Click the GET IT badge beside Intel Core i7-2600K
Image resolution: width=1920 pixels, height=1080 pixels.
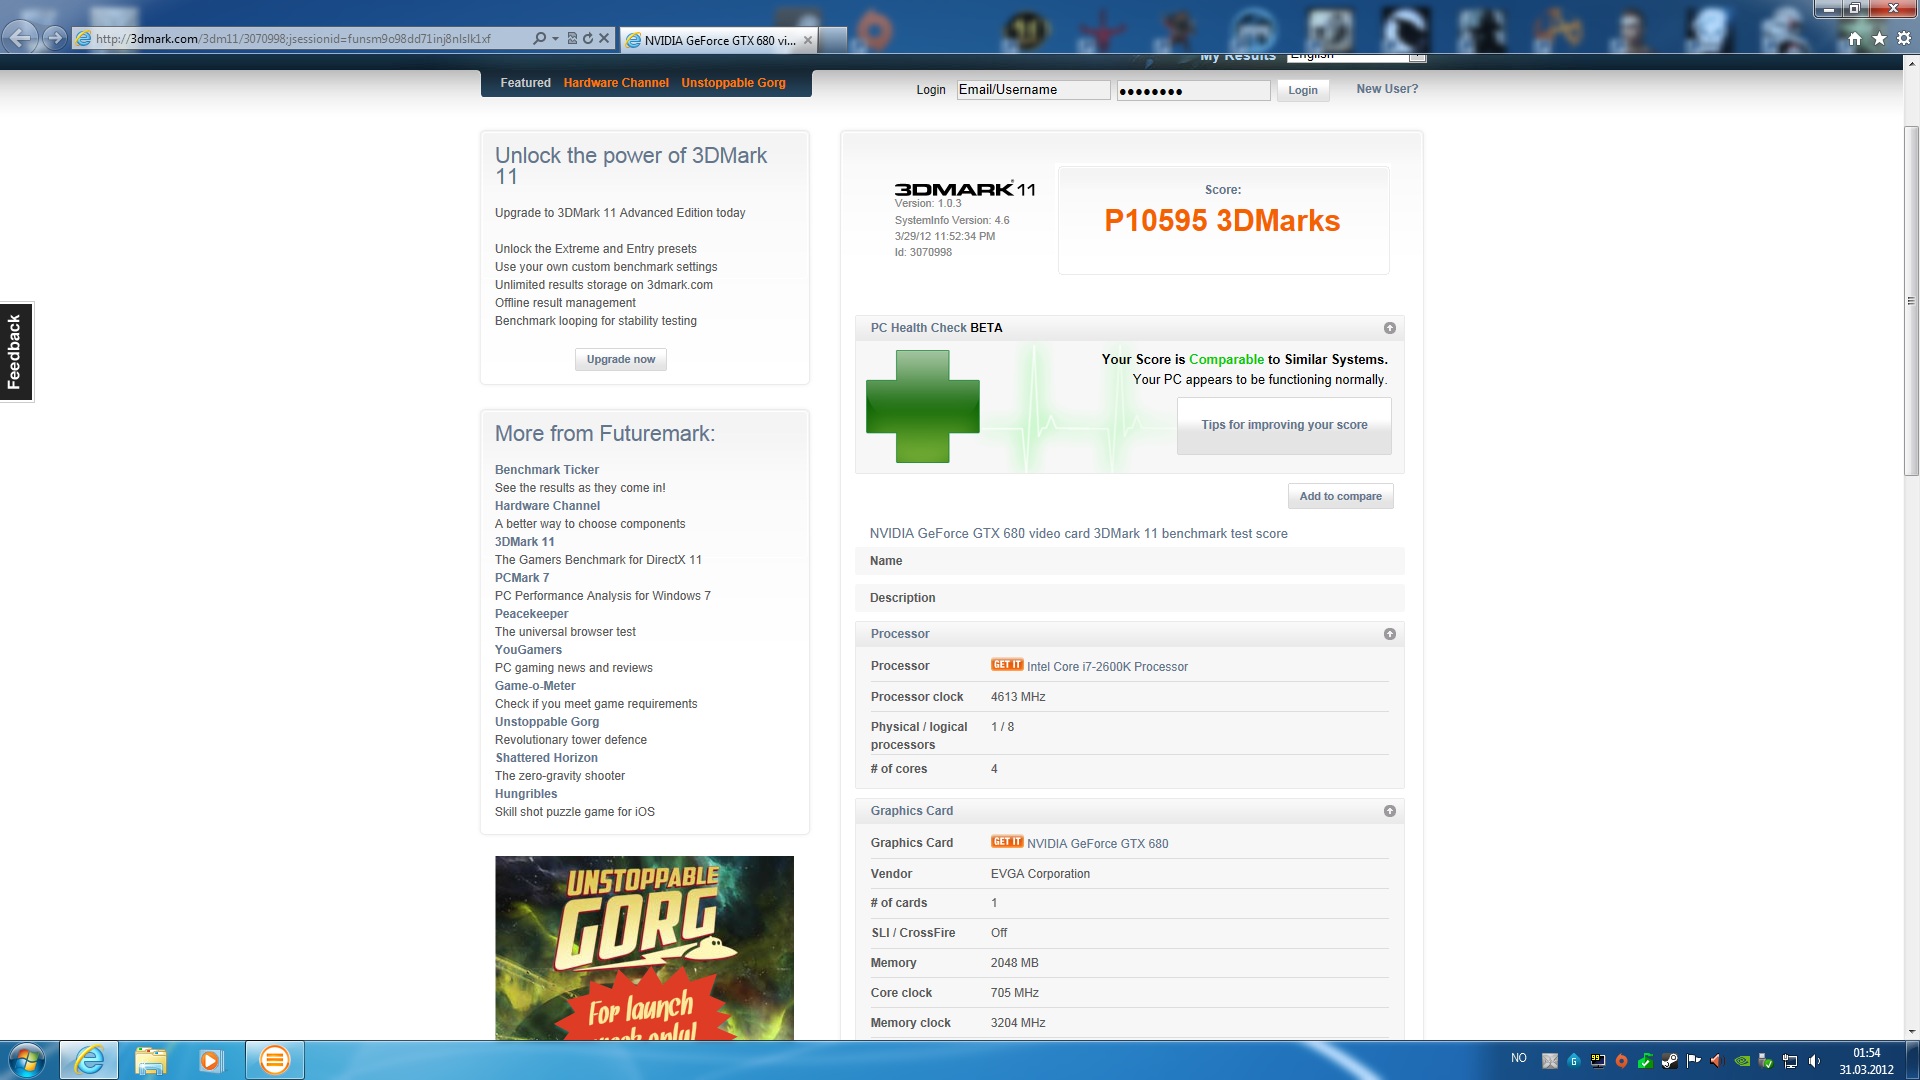1007,664
